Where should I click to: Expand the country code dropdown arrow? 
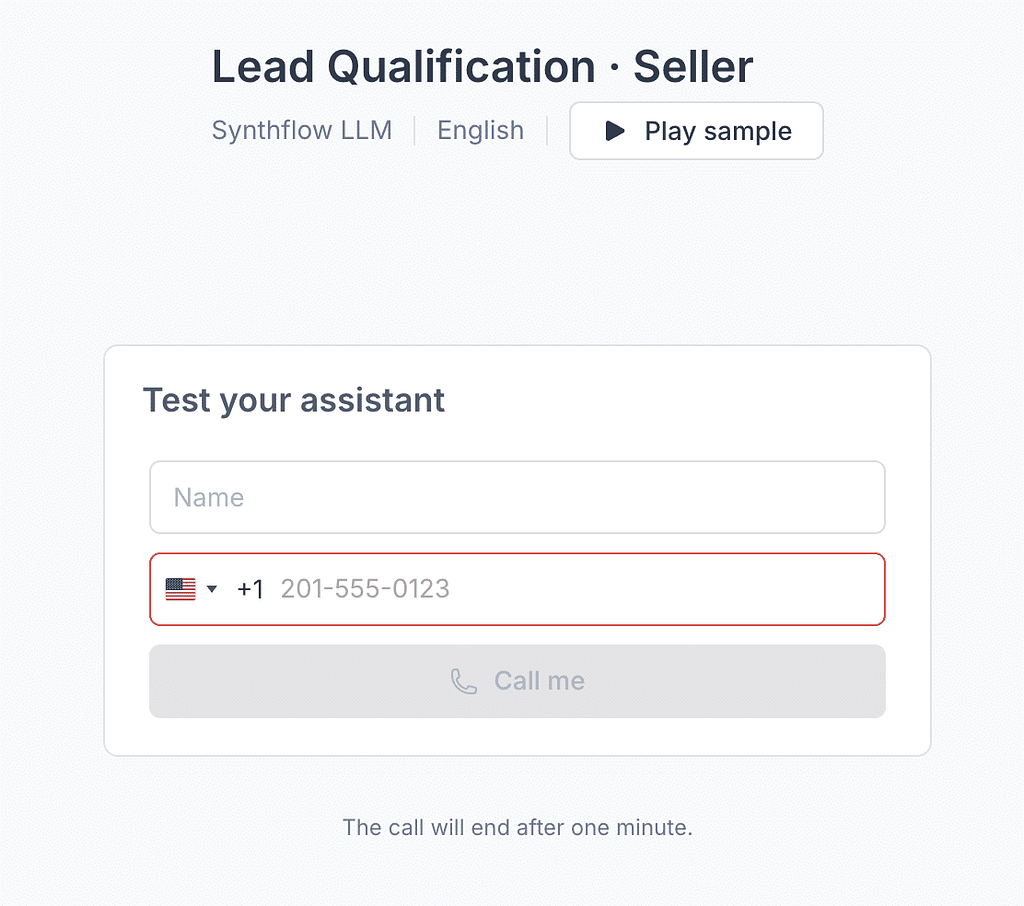tap(212, 589)
